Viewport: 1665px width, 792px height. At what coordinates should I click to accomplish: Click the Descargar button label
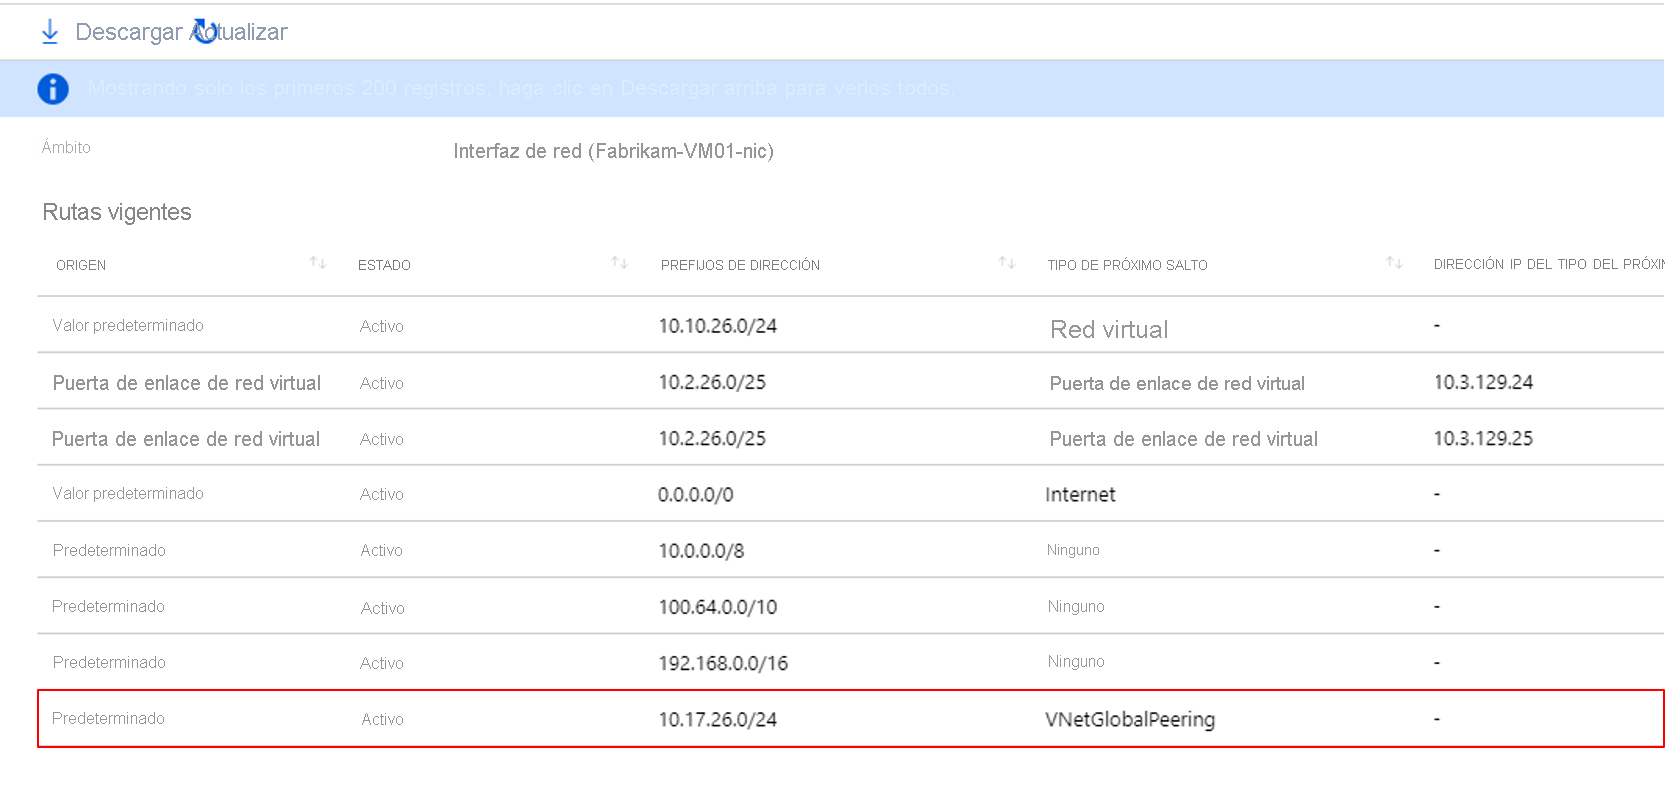pyautogui.click(x=129, y=32)
